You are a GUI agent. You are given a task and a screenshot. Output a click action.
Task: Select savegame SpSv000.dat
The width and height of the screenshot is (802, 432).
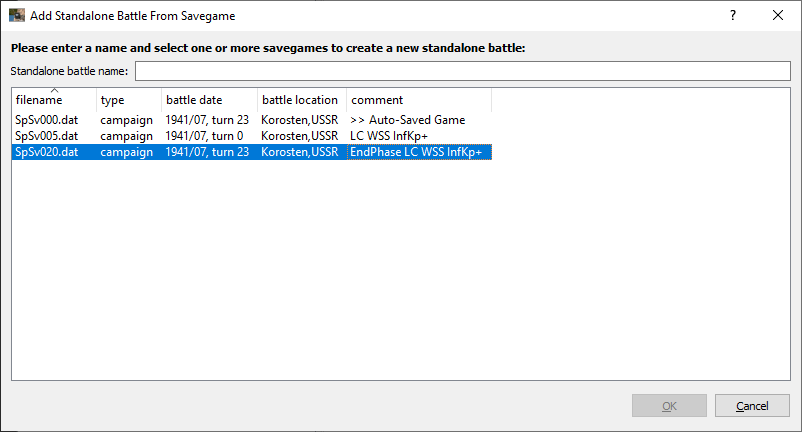(46, 120)
